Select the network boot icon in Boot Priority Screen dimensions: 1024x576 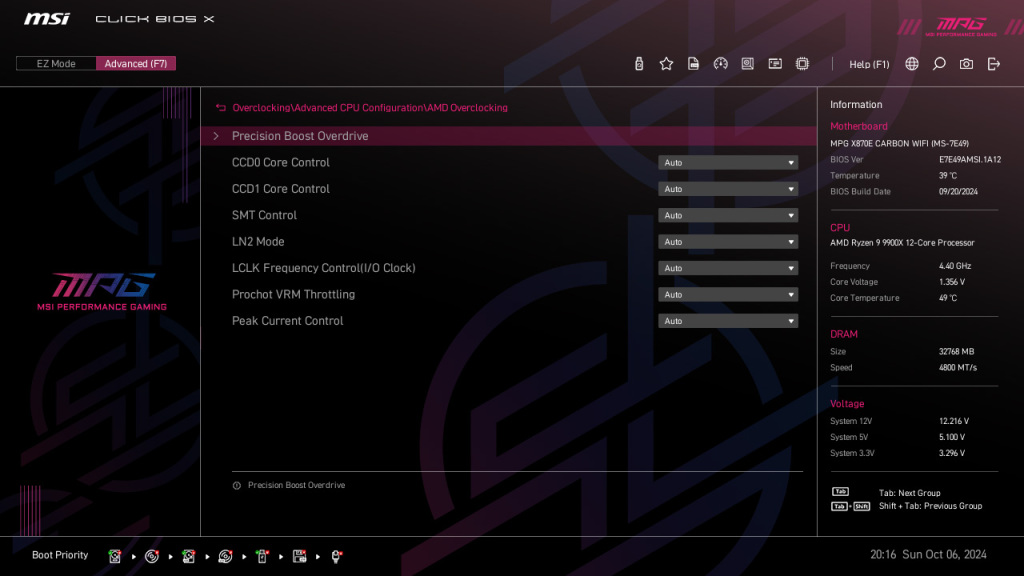point(336,555)
